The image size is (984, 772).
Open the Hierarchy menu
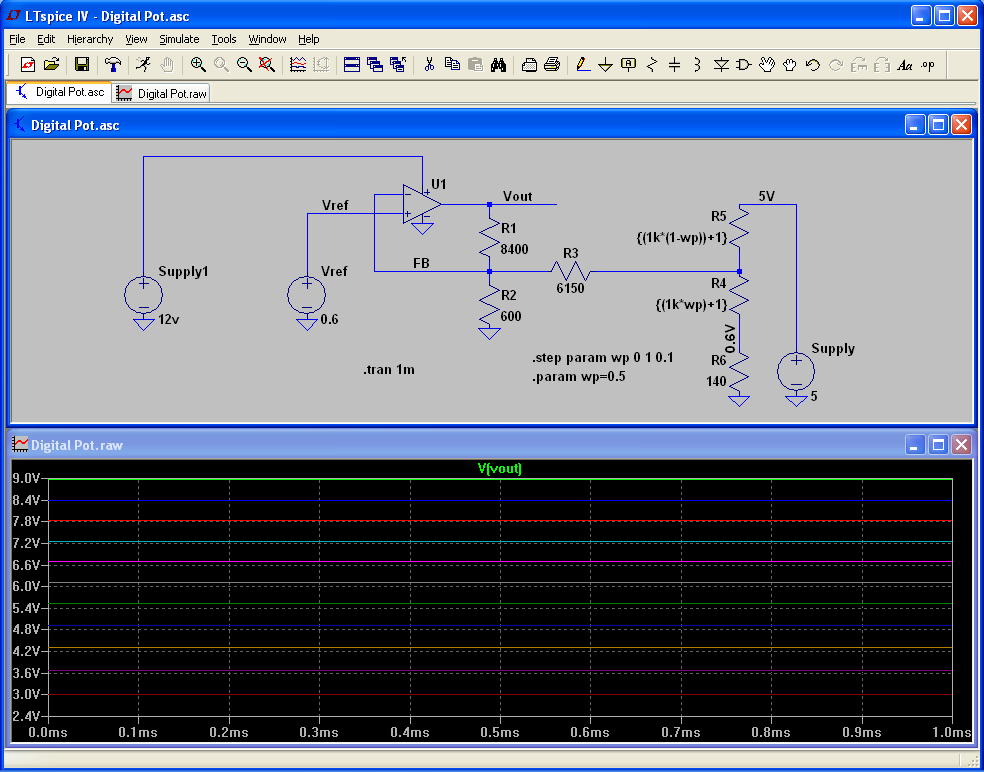(90, 39)
